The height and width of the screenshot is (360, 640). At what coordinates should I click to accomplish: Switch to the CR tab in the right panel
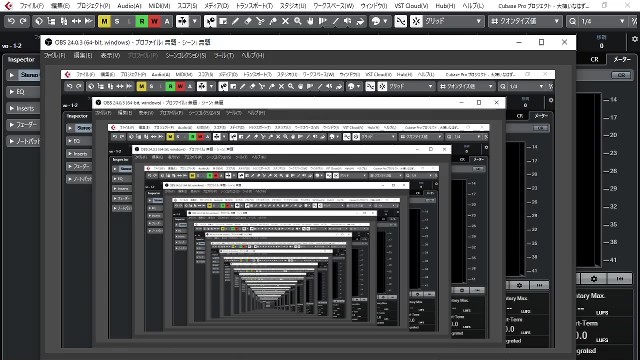[x=594, y=60]
